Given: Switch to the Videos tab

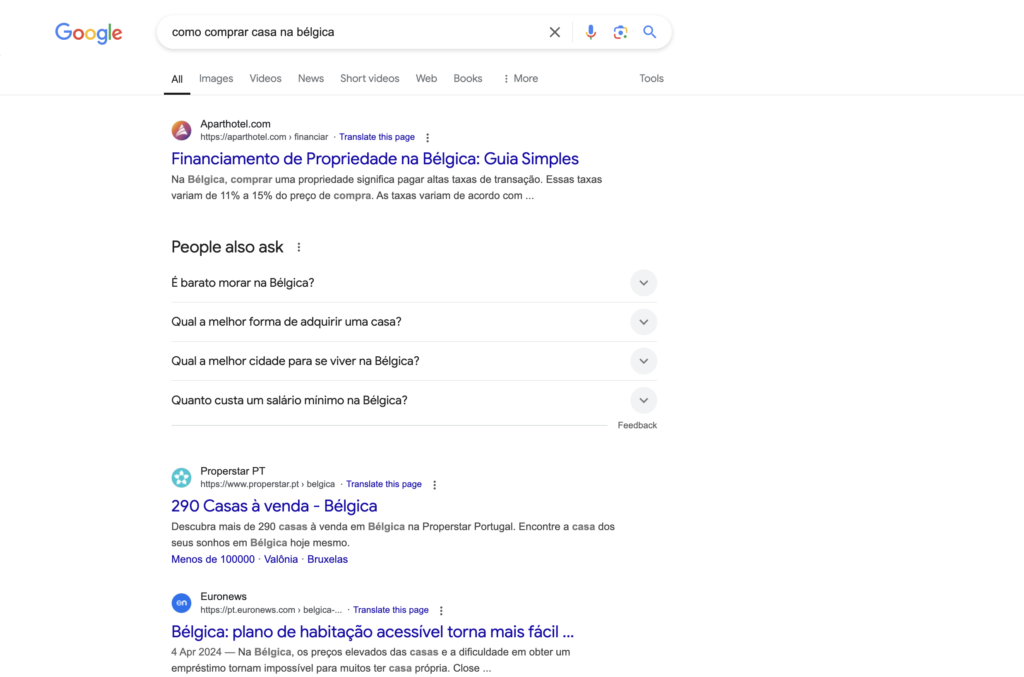Looking at the screenshot, I should pyautogui.click(x=265, y=78).
